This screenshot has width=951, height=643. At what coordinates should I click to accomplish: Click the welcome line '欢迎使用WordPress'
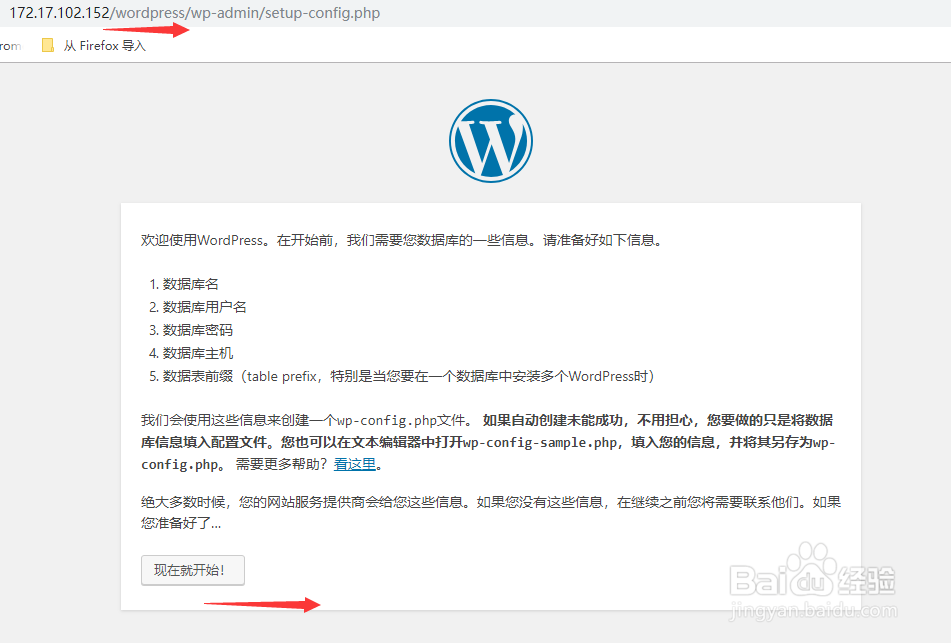(x=403, y=240)
